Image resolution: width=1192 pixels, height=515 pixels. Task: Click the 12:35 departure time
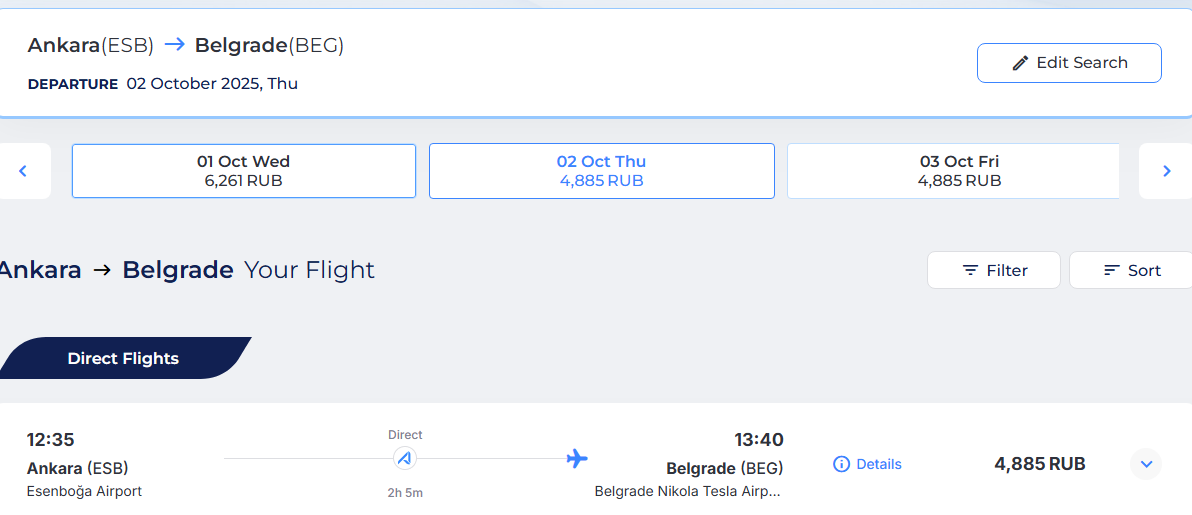(50, 440)
